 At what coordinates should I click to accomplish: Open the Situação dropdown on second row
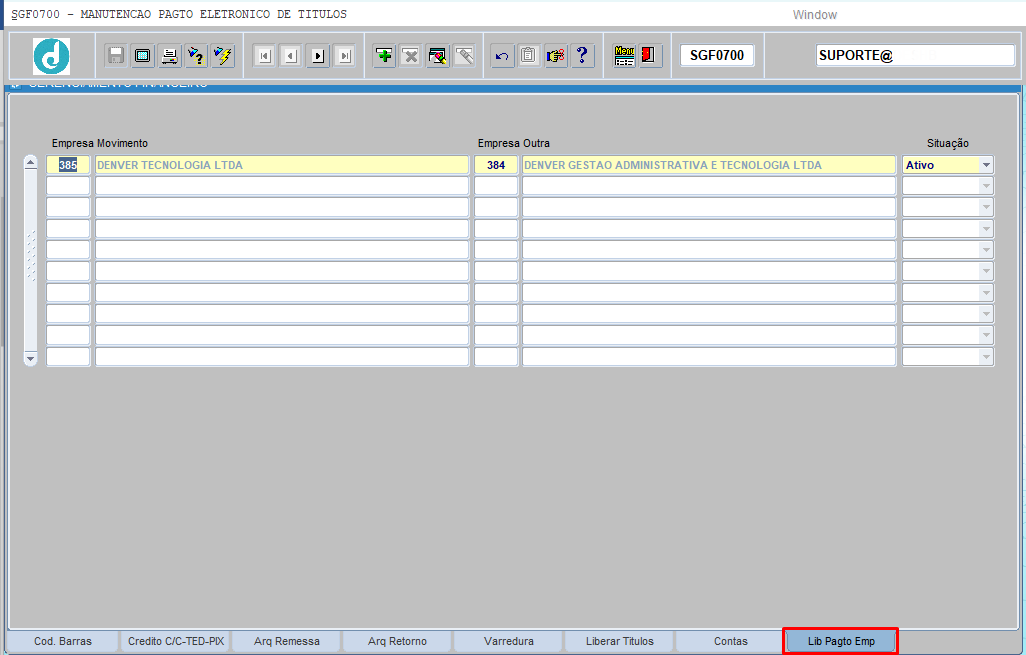(986, 186)
